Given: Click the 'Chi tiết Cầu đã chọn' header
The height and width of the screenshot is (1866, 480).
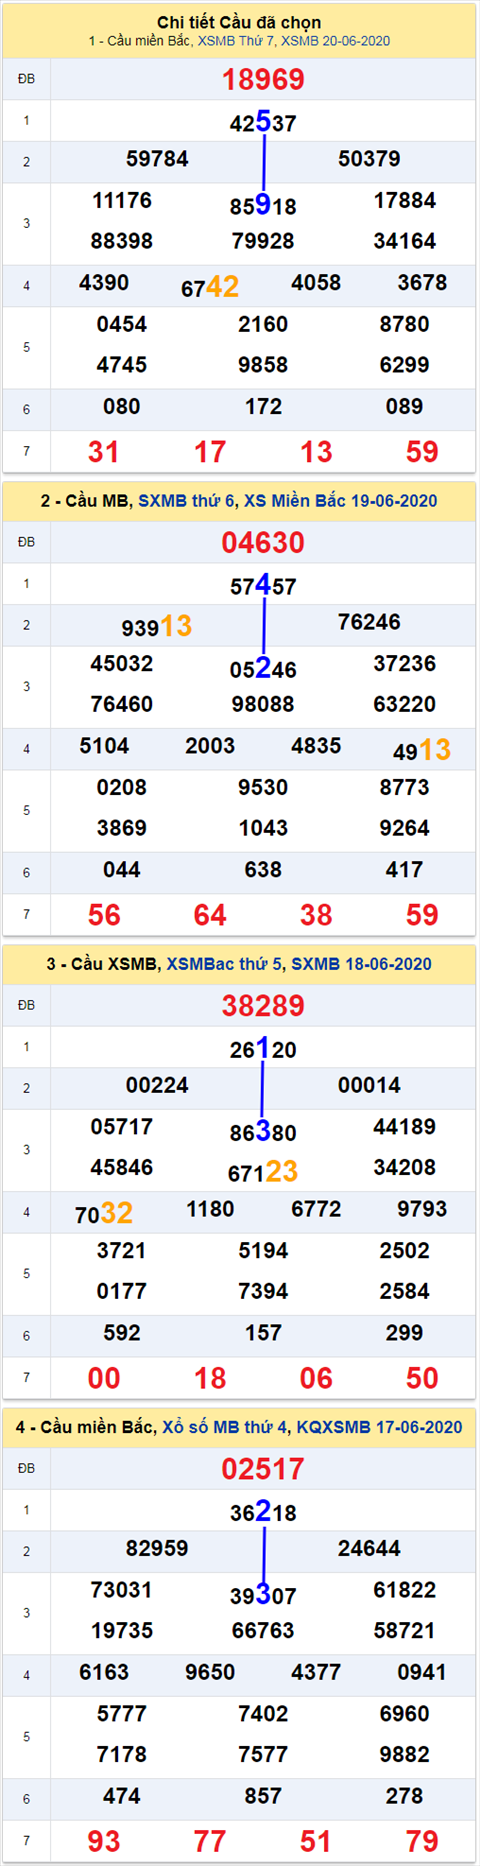Looking at the screenshot, I should [239, 22].
